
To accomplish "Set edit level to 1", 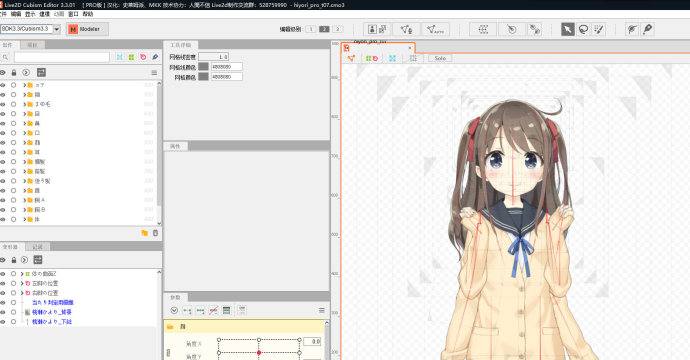I will click(x=311, y=29).
